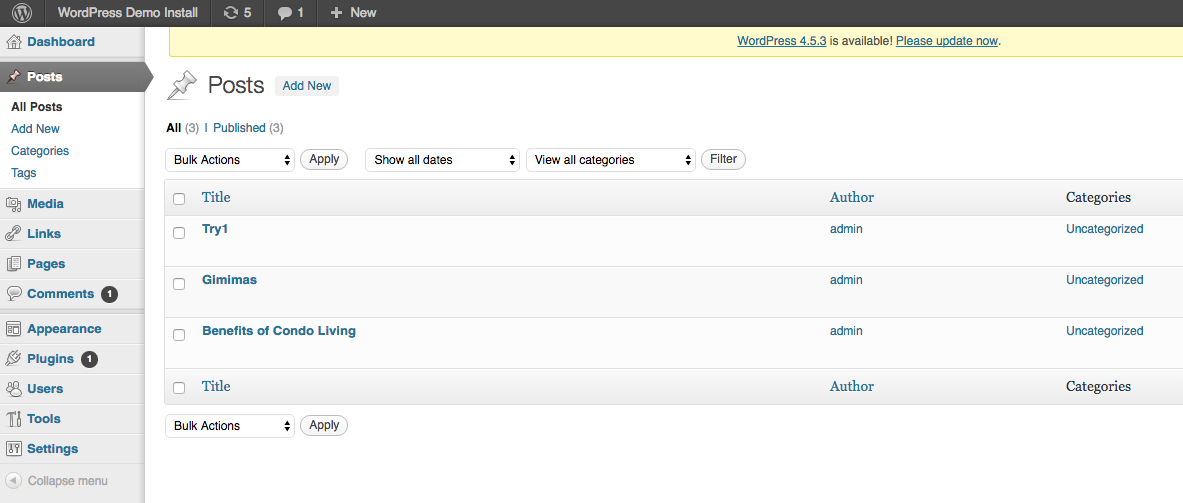
Task: Open the Show all dates dropdown
Action: tap(443, 160)
